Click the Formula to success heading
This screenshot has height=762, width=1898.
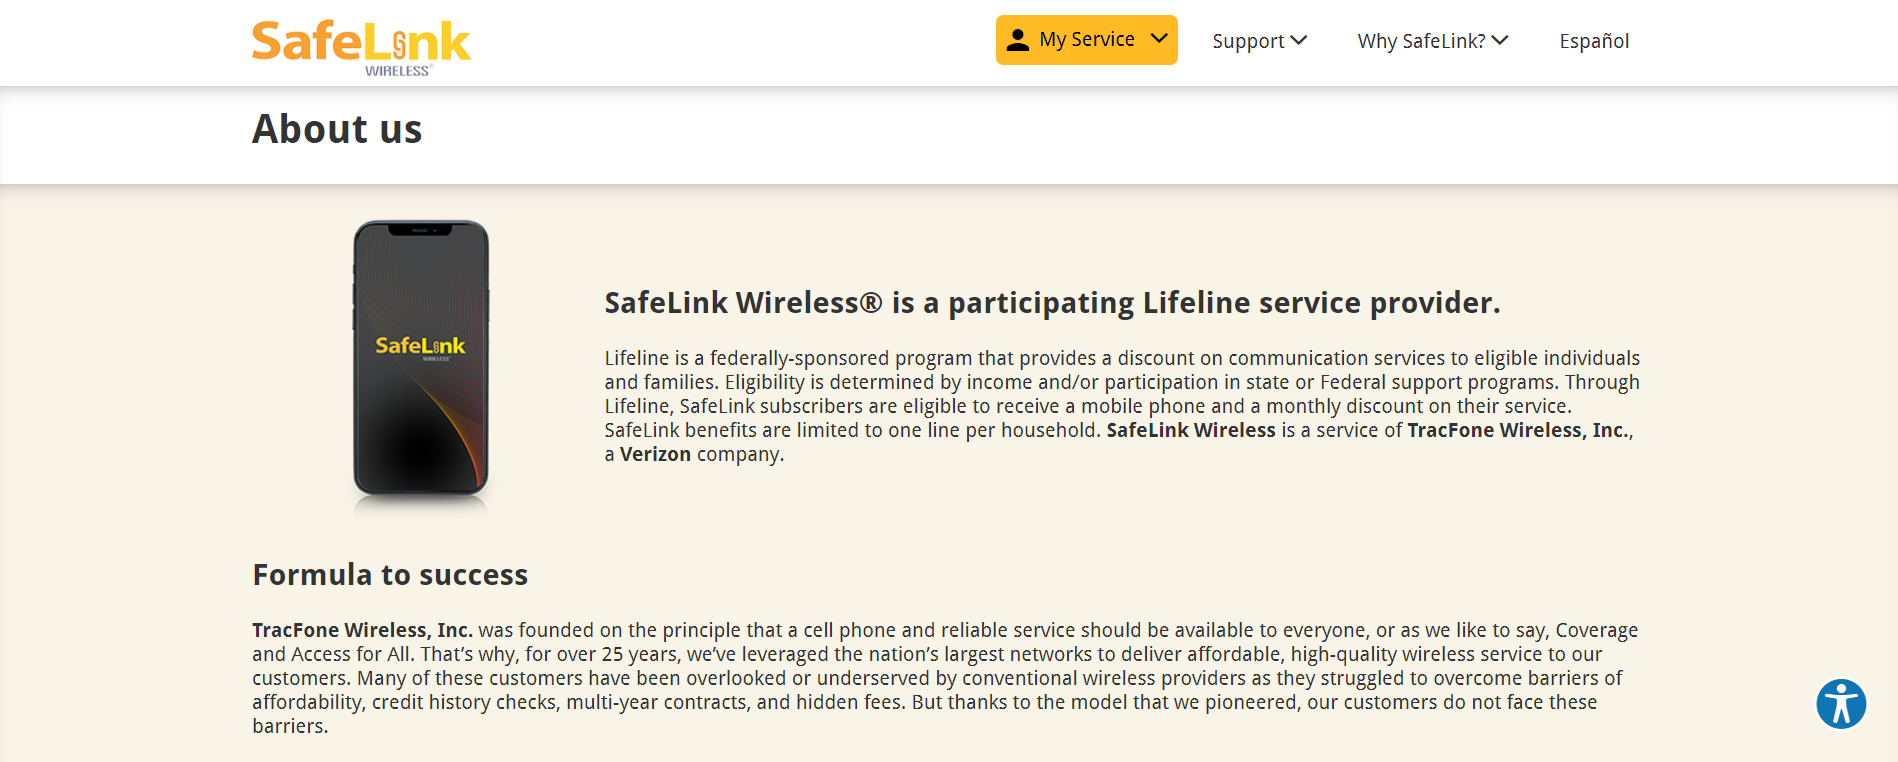coord(390,575)
